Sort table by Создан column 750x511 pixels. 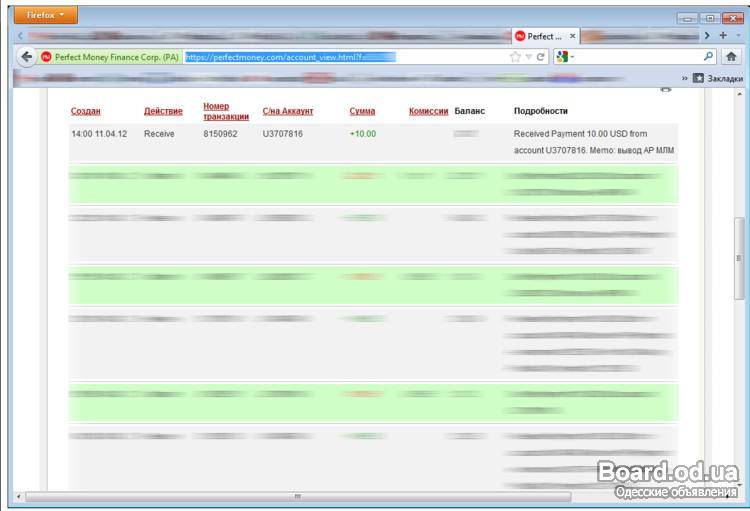coord(86,111)
